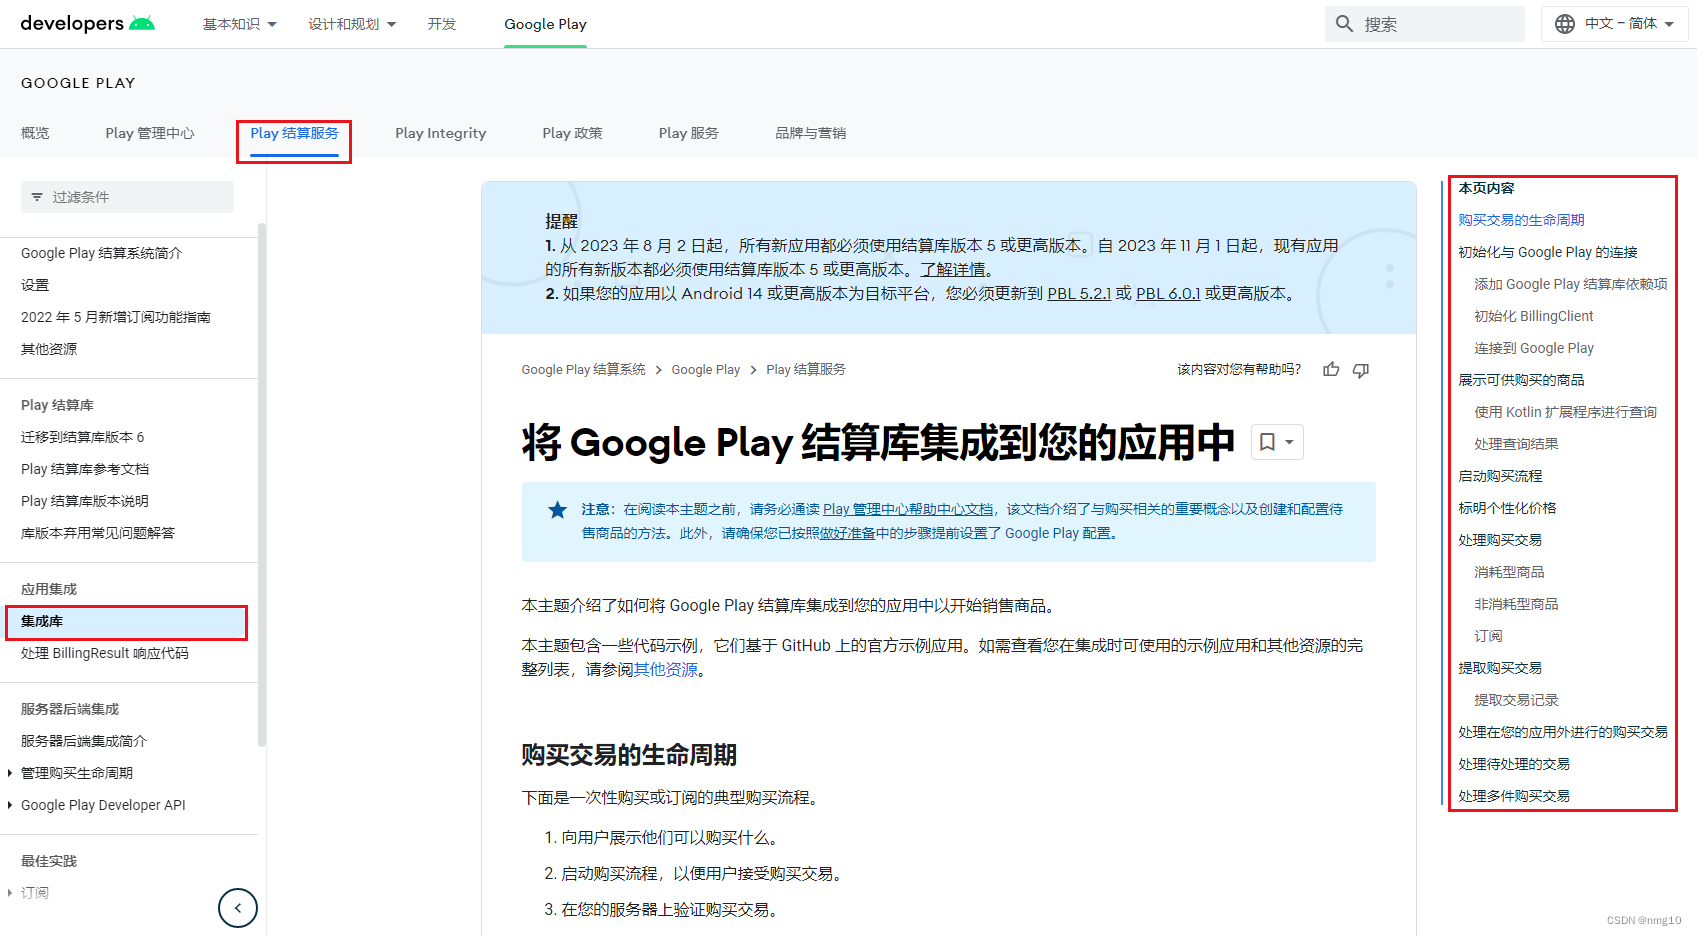Click the search magnifier icon
1697x936 pixels.
[1345, 23]
